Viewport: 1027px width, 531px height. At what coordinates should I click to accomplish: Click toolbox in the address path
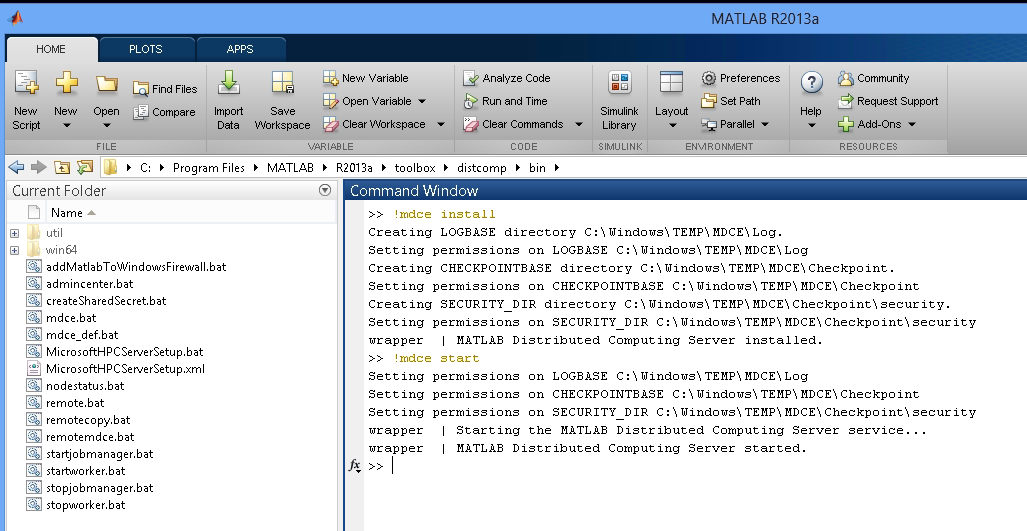(x=415, y=168)
